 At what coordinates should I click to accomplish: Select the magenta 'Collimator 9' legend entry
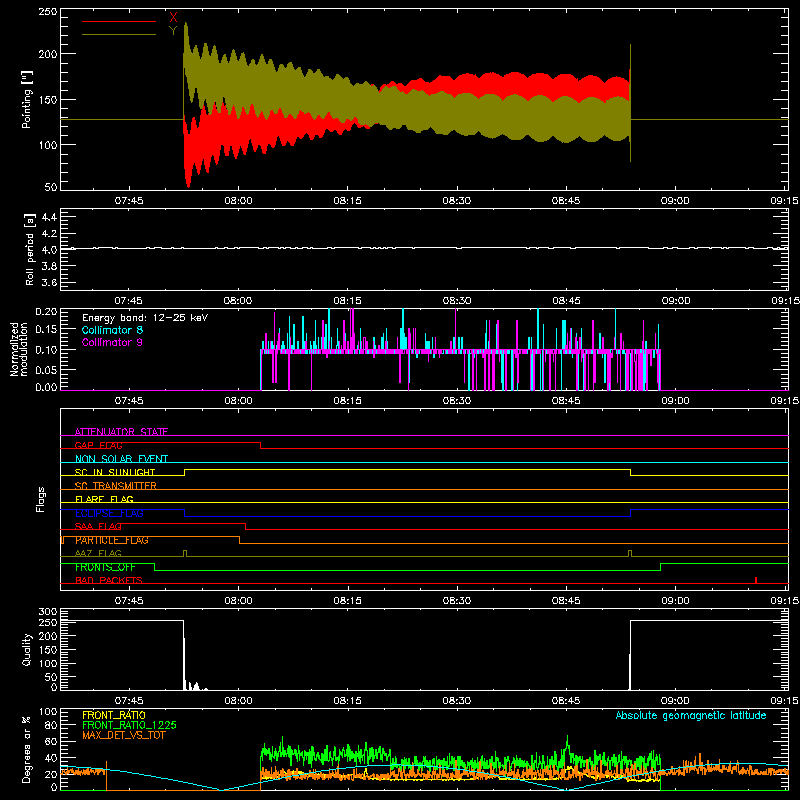112,342
